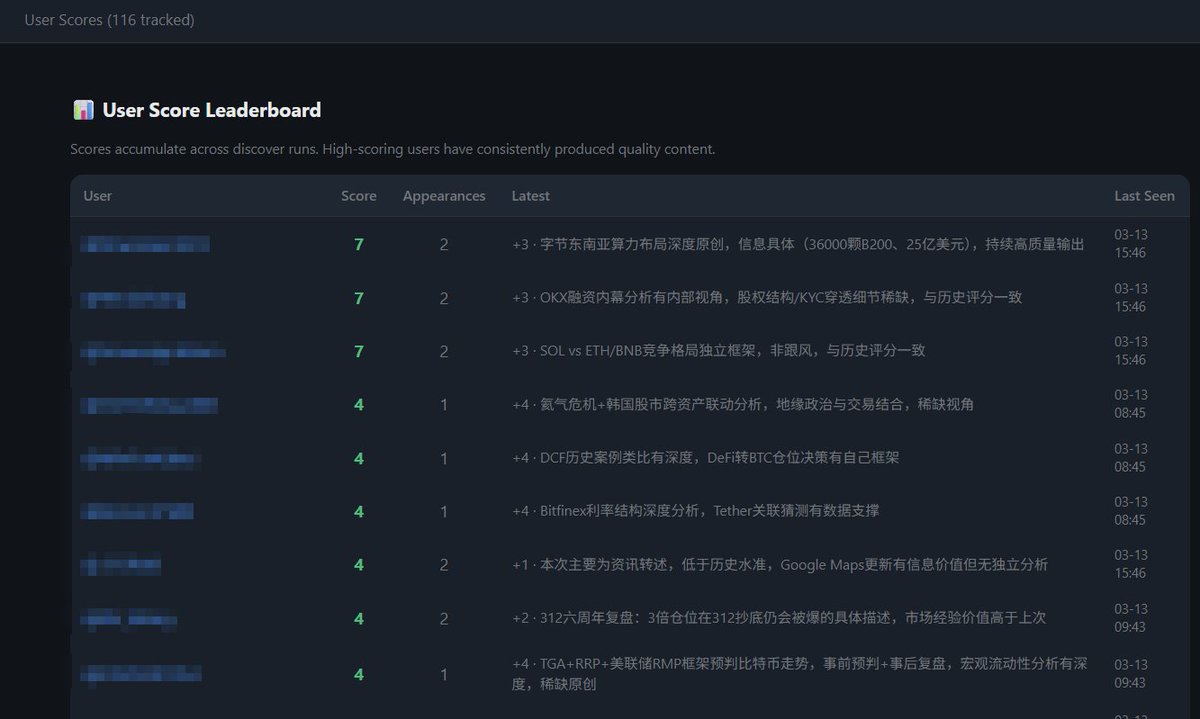The image size is (1200, 719).
Task: Click score 7 in the OKX融资内幕 row
Action: (359, 298)
